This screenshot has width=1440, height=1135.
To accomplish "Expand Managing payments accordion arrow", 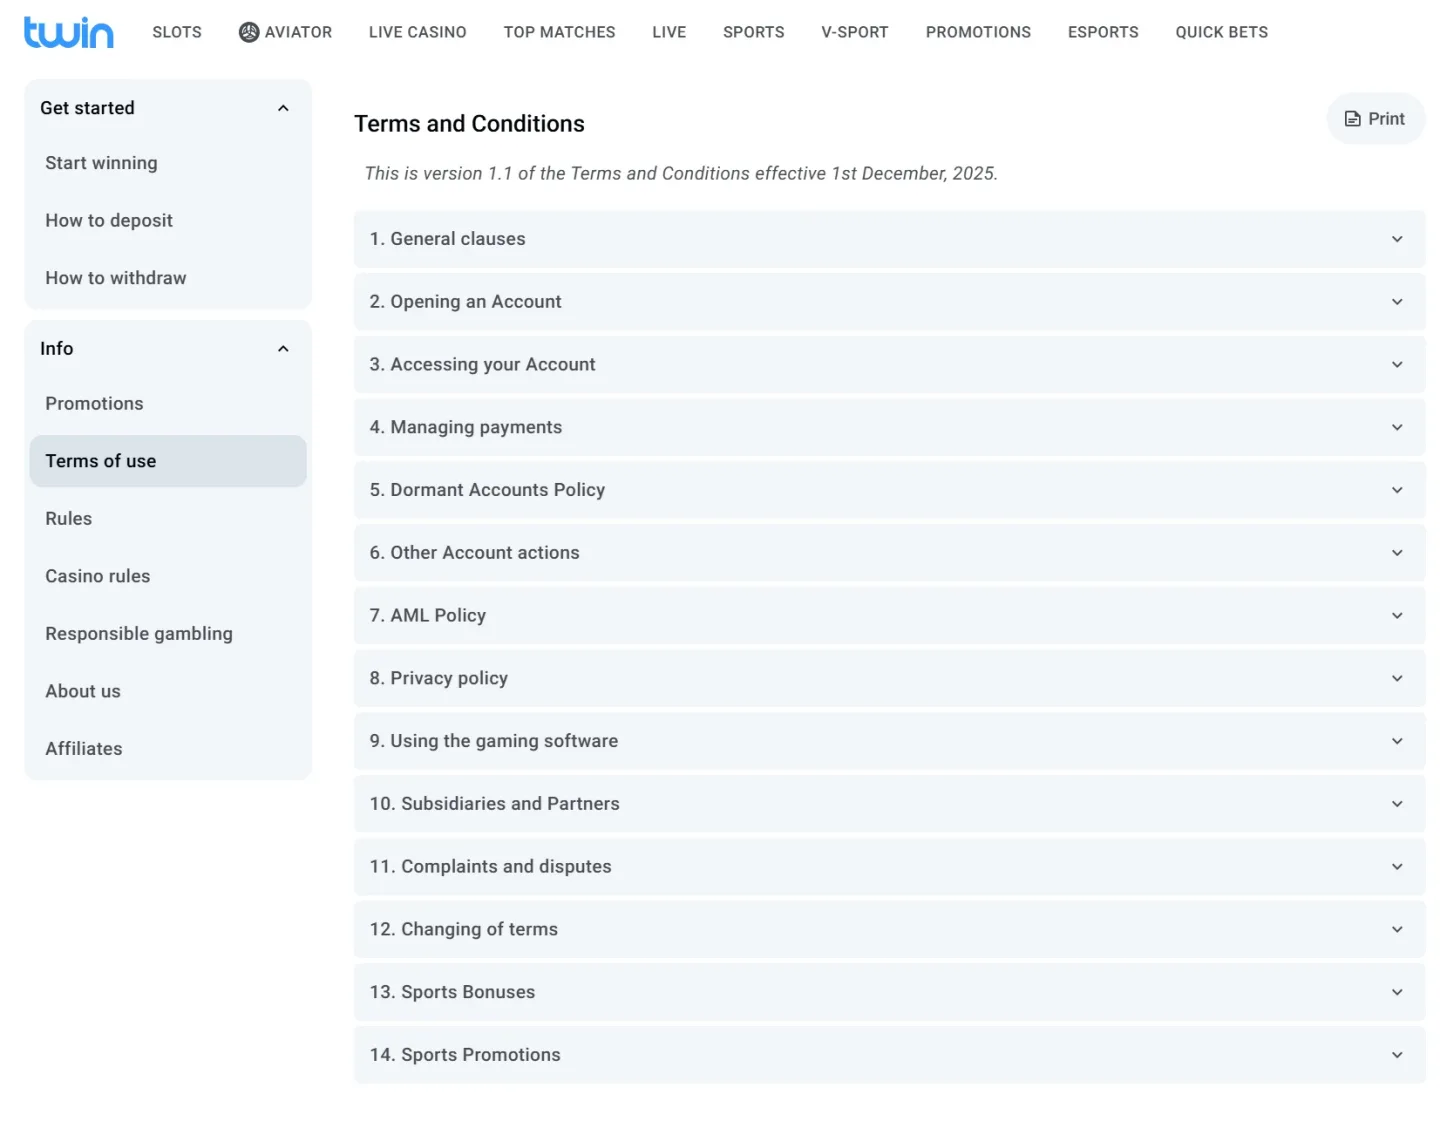I will pos(1396,428).
